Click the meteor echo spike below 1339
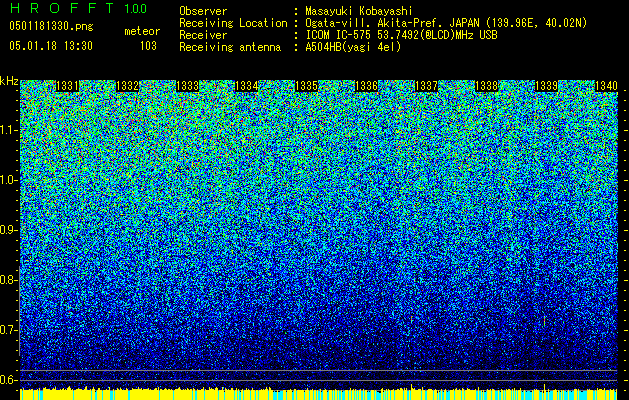This screenshot has width=629, height=400. 544,321
